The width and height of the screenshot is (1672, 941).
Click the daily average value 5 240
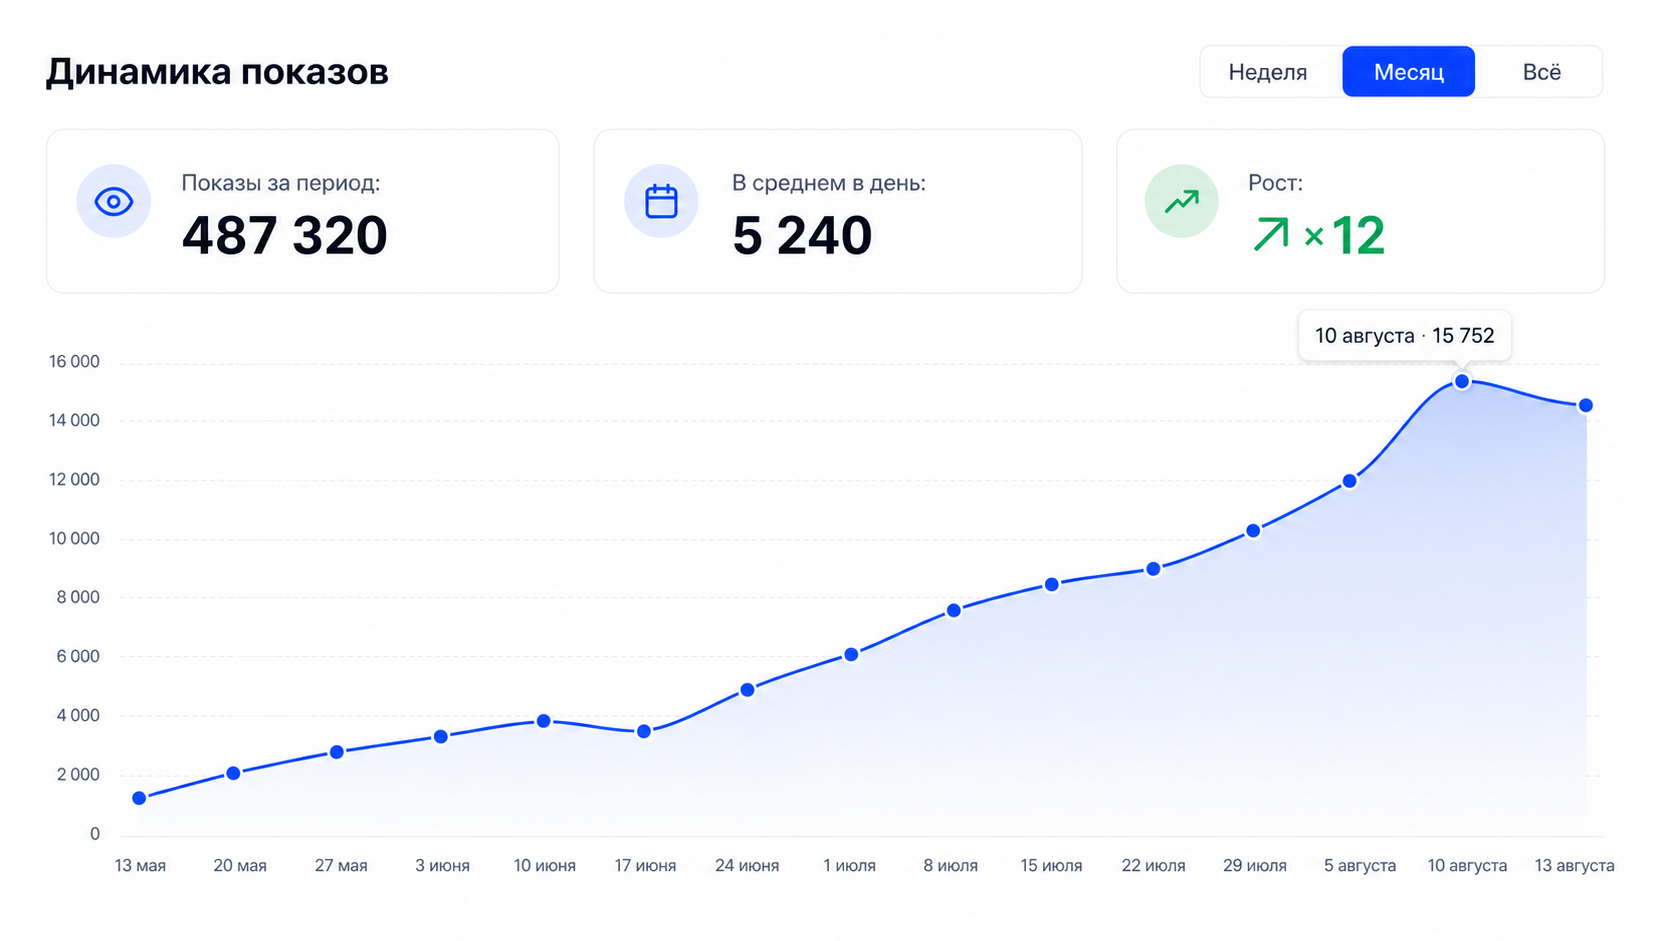(x=802, y=236)
